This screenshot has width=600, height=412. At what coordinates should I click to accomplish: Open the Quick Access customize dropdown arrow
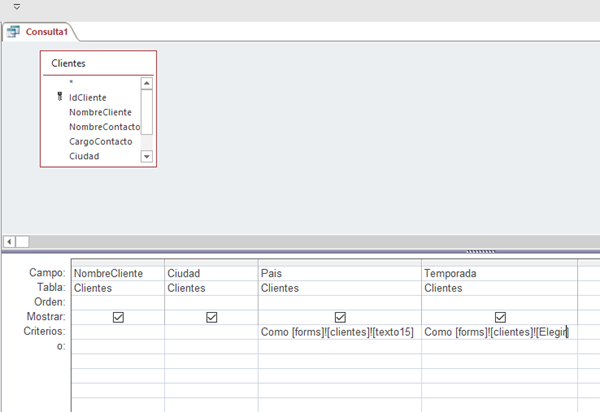point(16,7)
